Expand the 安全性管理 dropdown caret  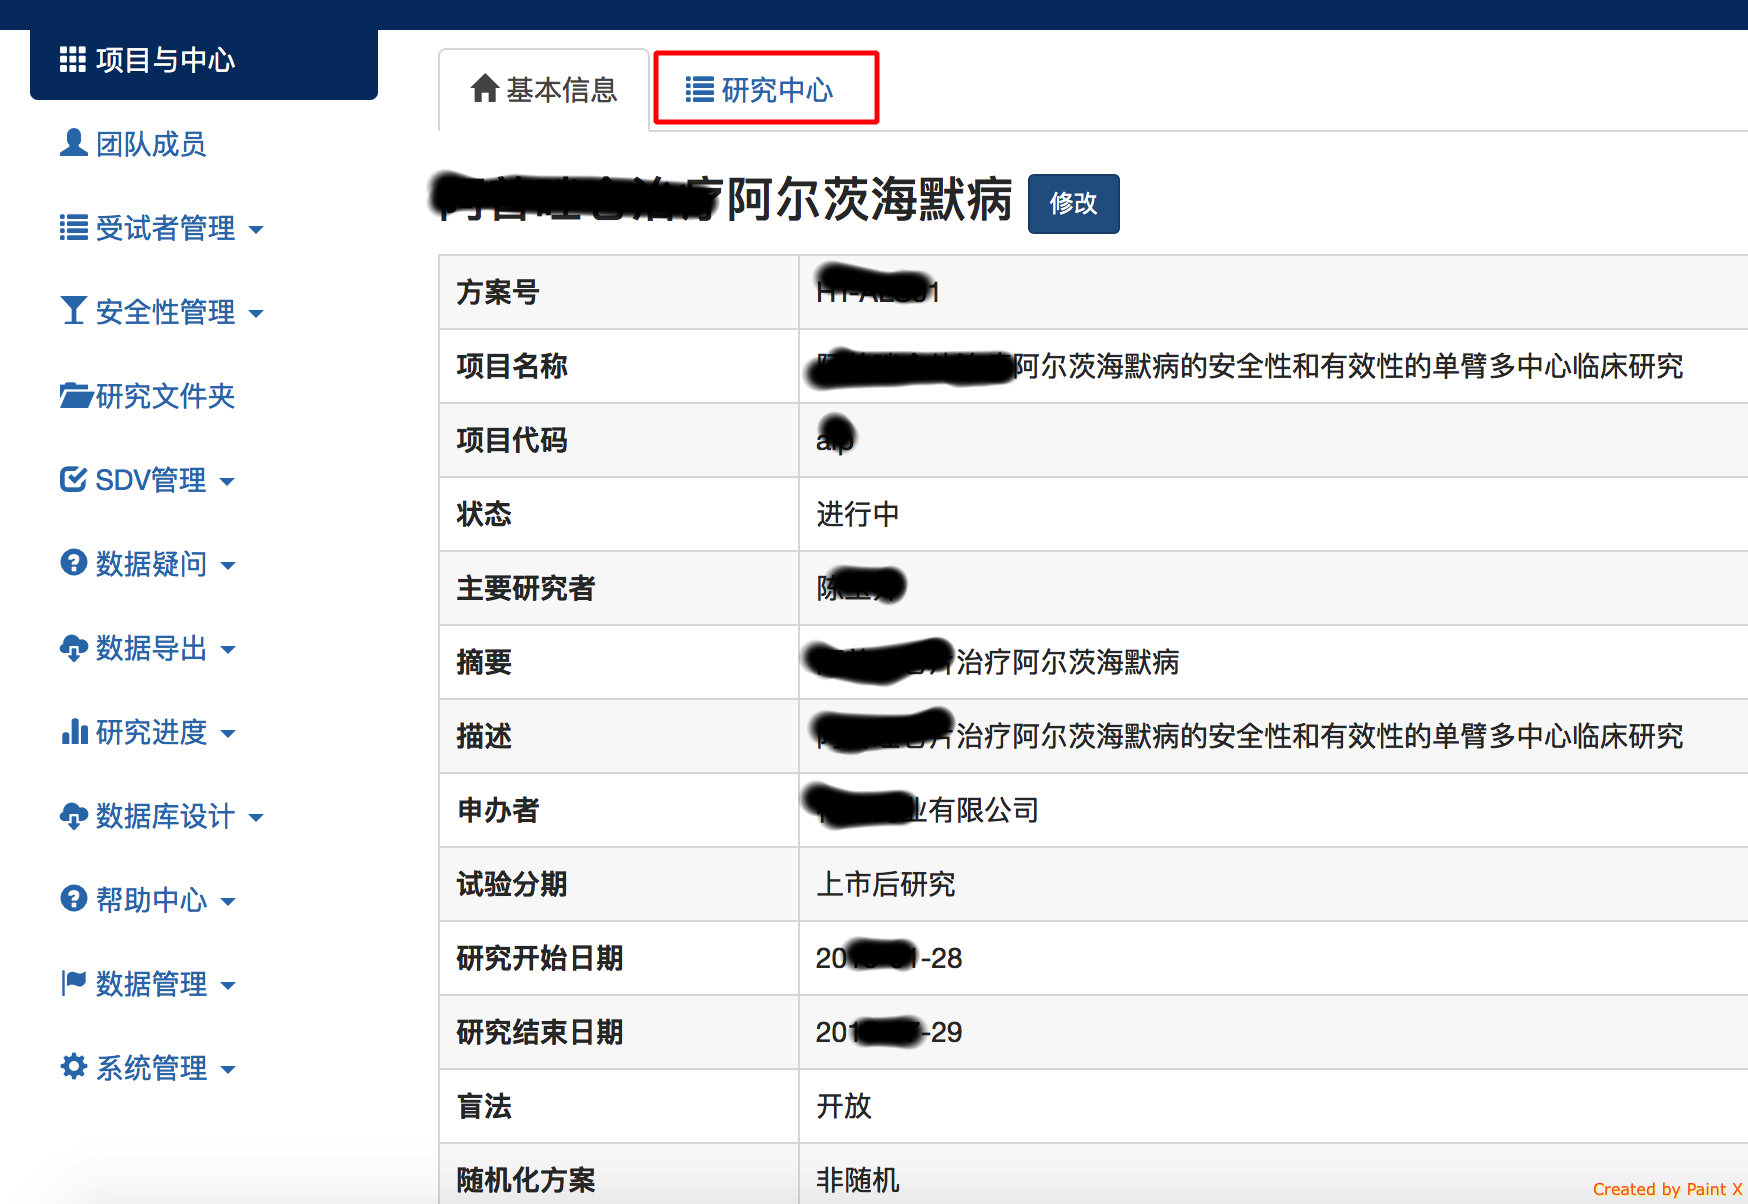coord(256,314)
